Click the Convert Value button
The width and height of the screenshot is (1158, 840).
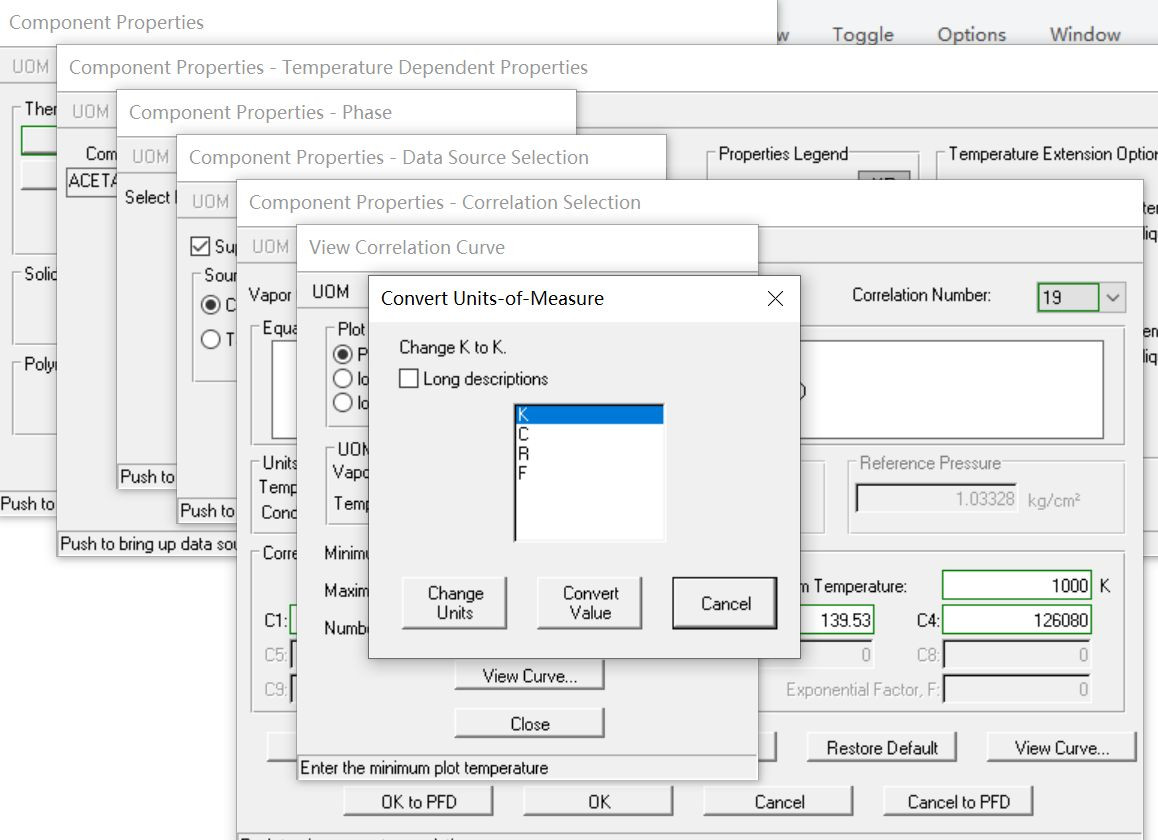pos(590,603)
